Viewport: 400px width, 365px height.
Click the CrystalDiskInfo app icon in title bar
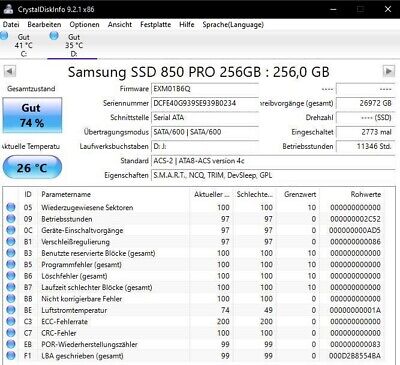click(x=8, y=9)
